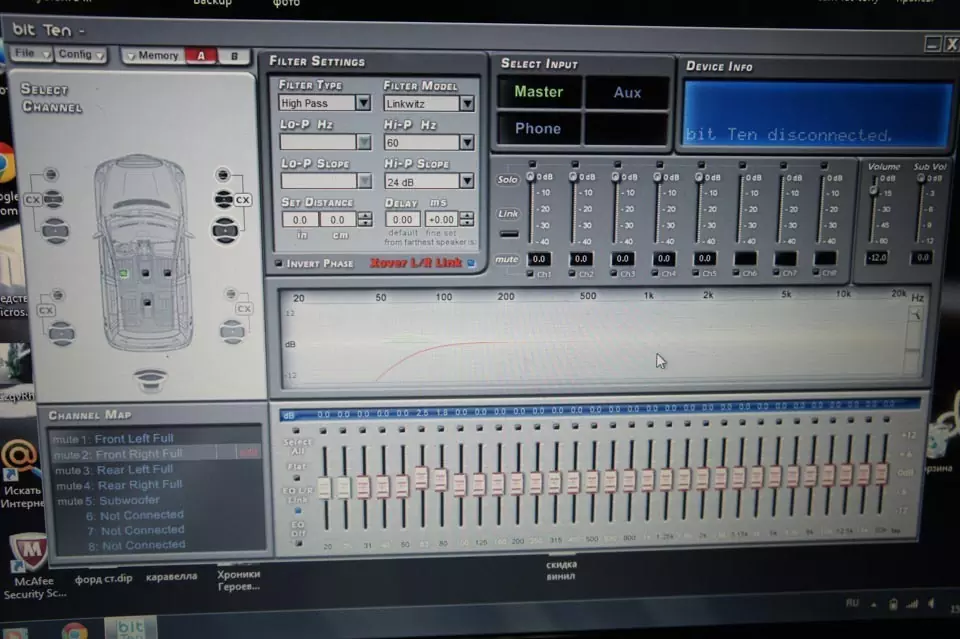Select the rear left tweeter speaker
This screenshot has width=960, height=639.
pos(58,295)
